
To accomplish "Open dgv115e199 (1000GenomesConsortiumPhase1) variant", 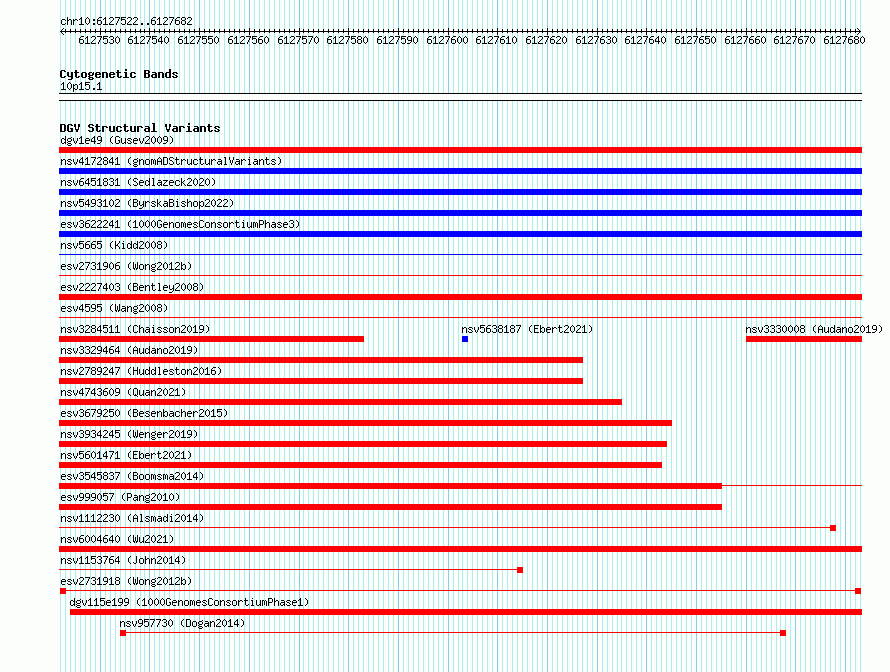I will 189,602.
